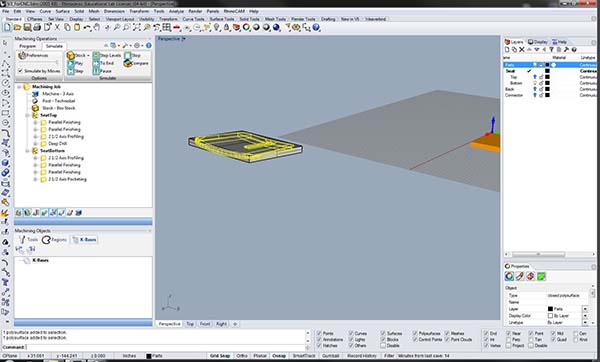Collapse the SeatBottom setup node

pos(28,151)
